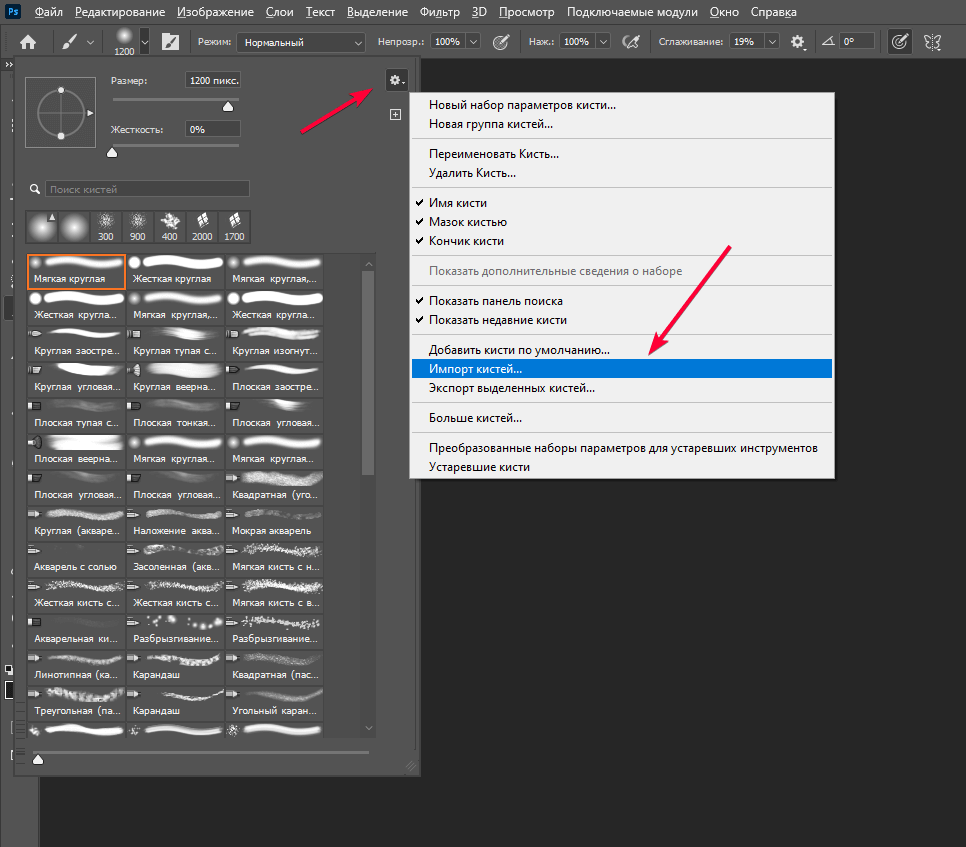This screenshot has width=966, height=847.
Task: Toggle pressure for size button
Action: [899, 42]
